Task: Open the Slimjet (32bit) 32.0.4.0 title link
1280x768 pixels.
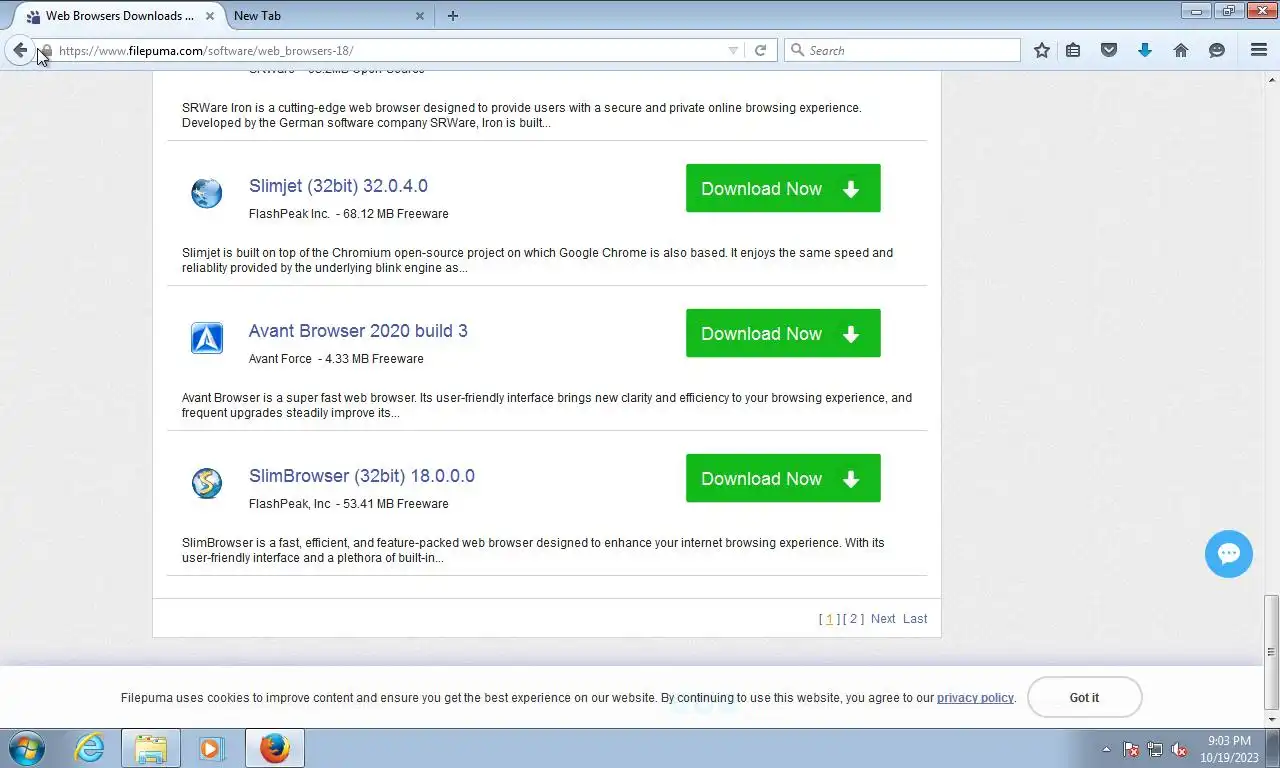Action: (x=338, y=186)
